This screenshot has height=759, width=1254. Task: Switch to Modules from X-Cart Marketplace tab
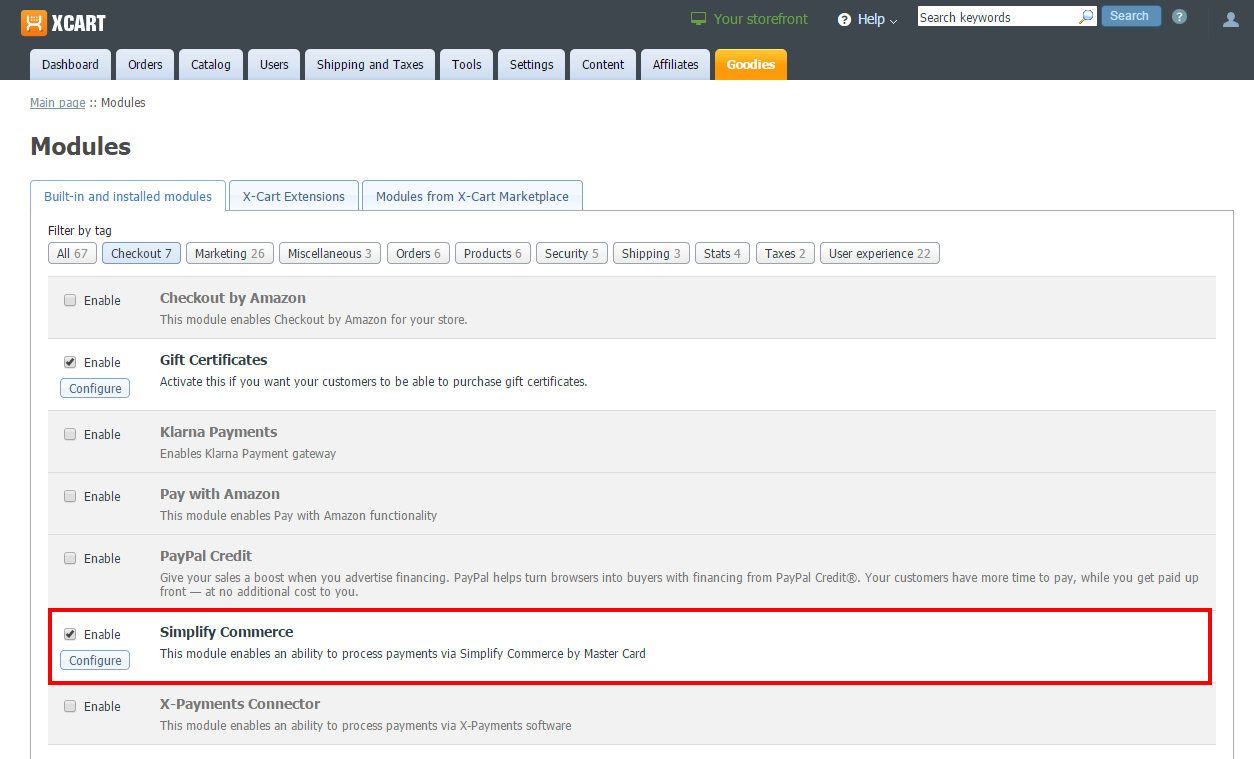[x=472, y=196]
